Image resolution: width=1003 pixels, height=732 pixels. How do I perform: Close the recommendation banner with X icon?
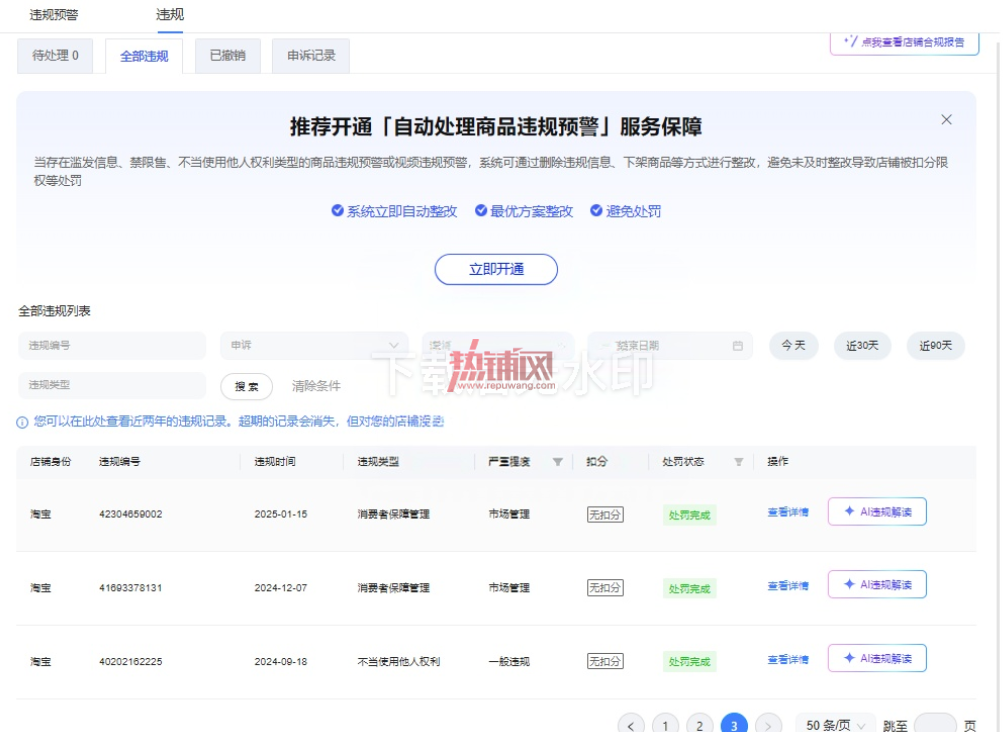[x=946, y=120]
